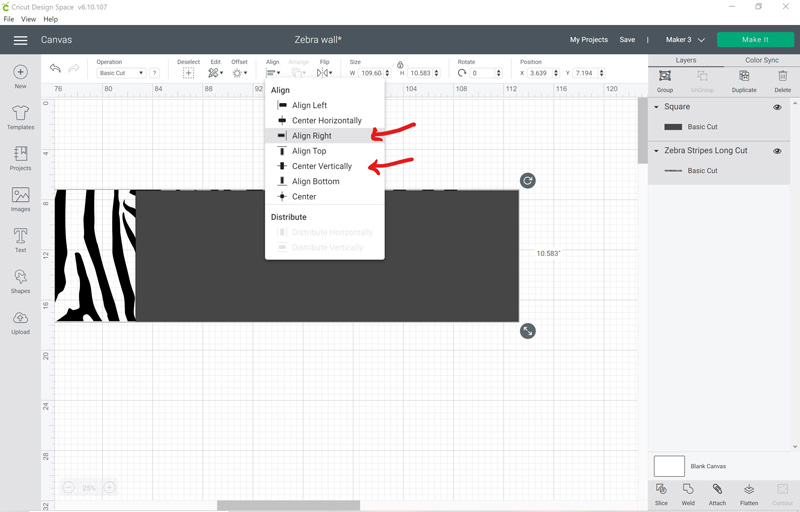Click the height stepper arrows
The height and width of the screenshot is (512, 800).
pyautogui.click(x=436, y=73)
